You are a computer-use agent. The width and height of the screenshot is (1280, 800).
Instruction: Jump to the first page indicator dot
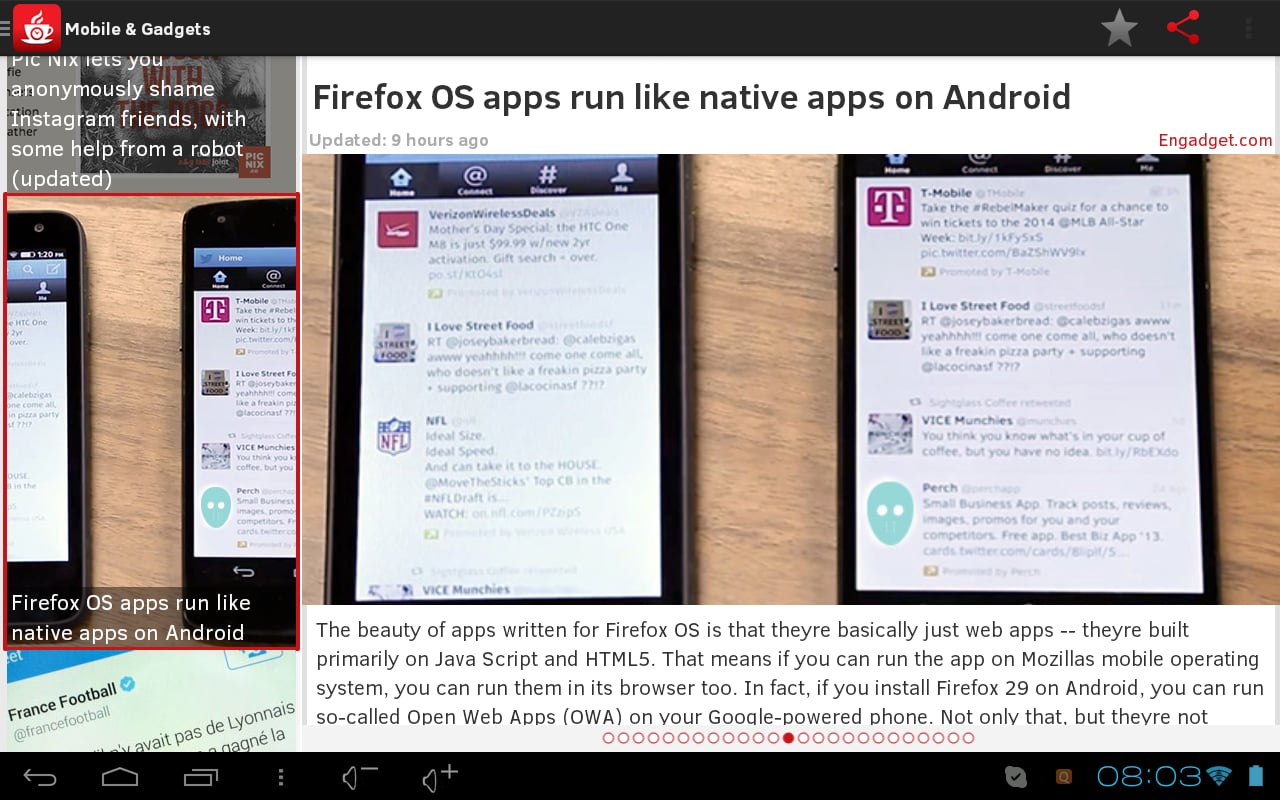coord(608,738)
